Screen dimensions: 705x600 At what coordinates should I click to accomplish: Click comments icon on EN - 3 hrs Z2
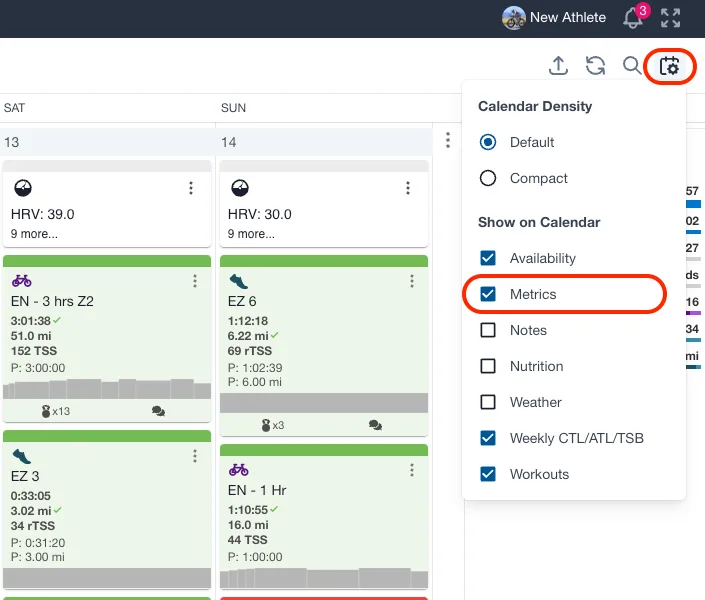(158, 411)
